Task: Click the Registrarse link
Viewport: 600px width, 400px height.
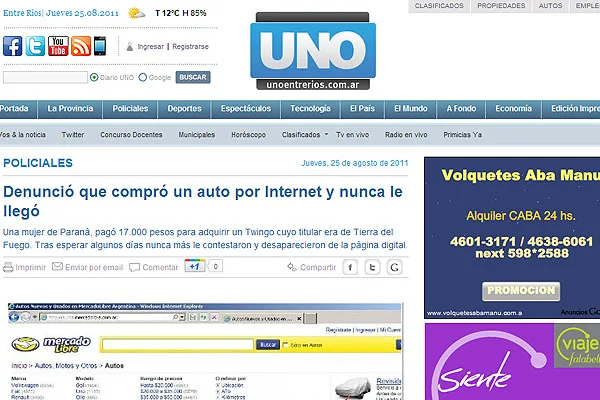Action: click(x=190, y=47)
